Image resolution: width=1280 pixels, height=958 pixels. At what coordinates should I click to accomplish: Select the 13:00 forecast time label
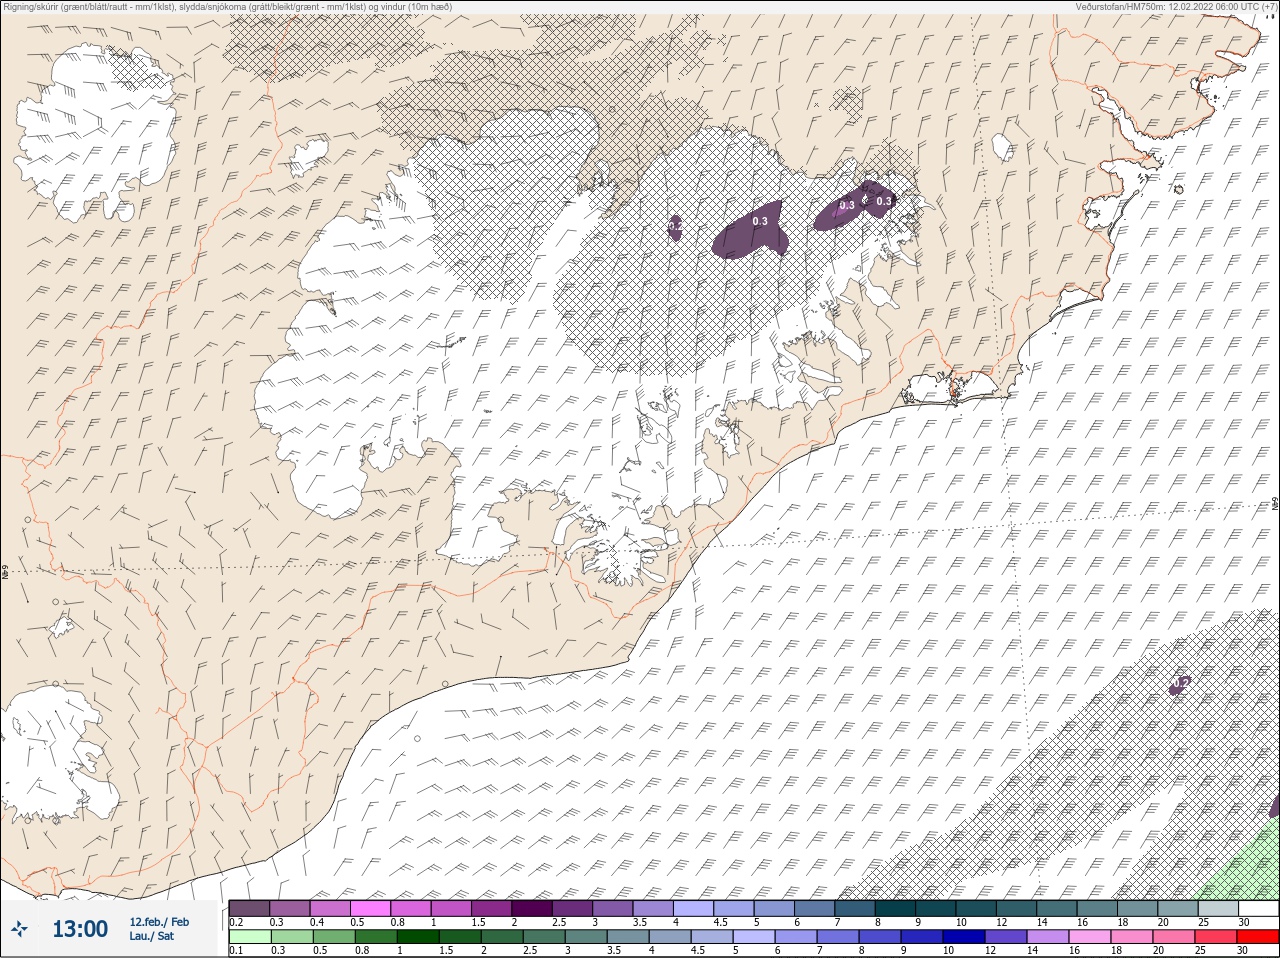pos(80,929)
